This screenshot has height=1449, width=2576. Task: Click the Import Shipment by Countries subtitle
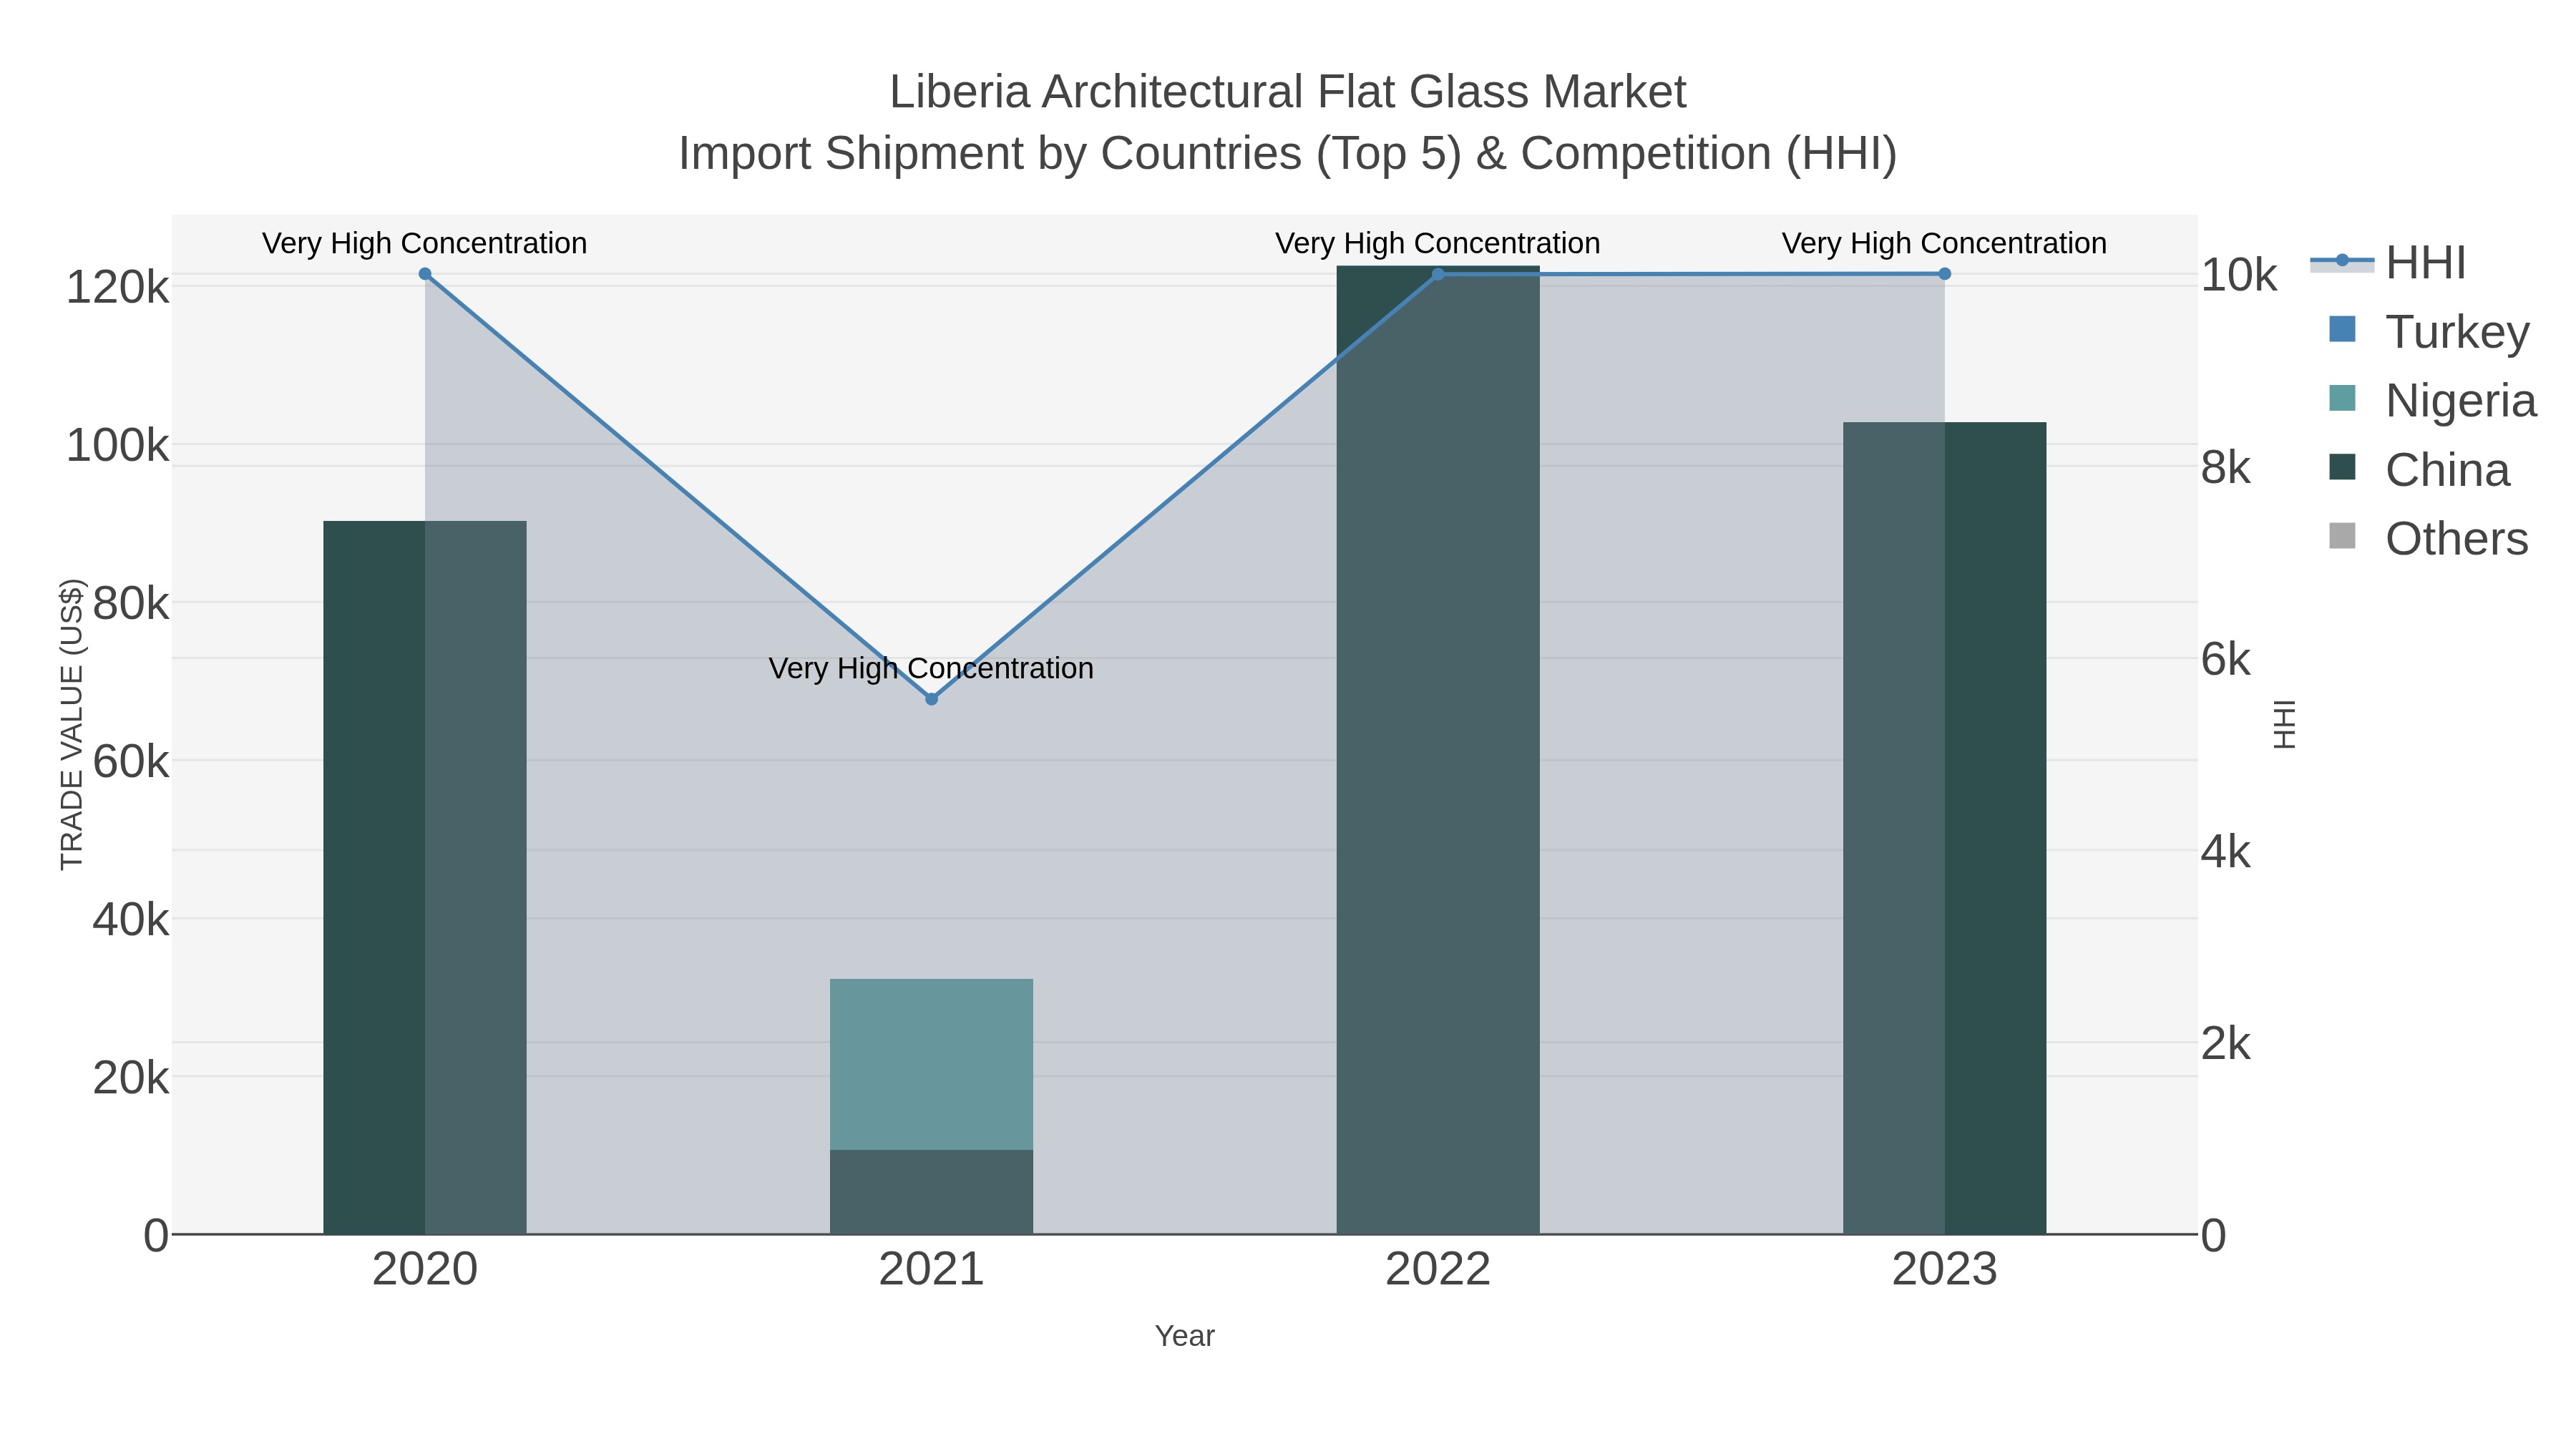pyautogui.click(x=1288, y=154)
